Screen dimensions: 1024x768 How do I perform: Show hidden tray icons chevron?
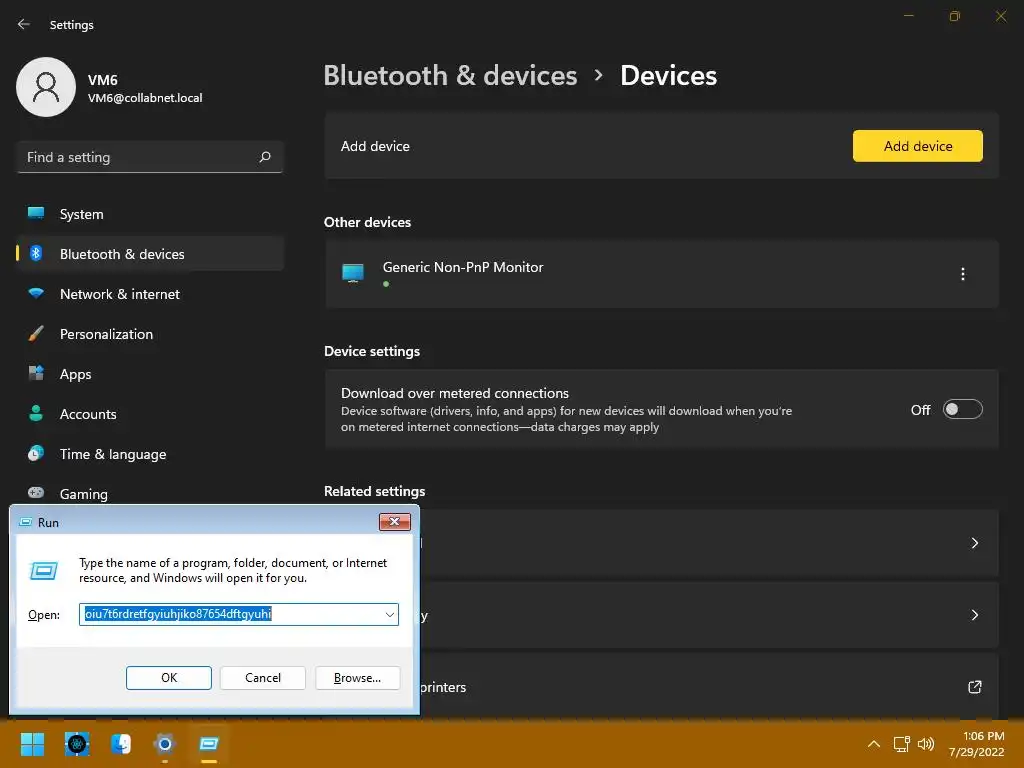coord(874,744)
